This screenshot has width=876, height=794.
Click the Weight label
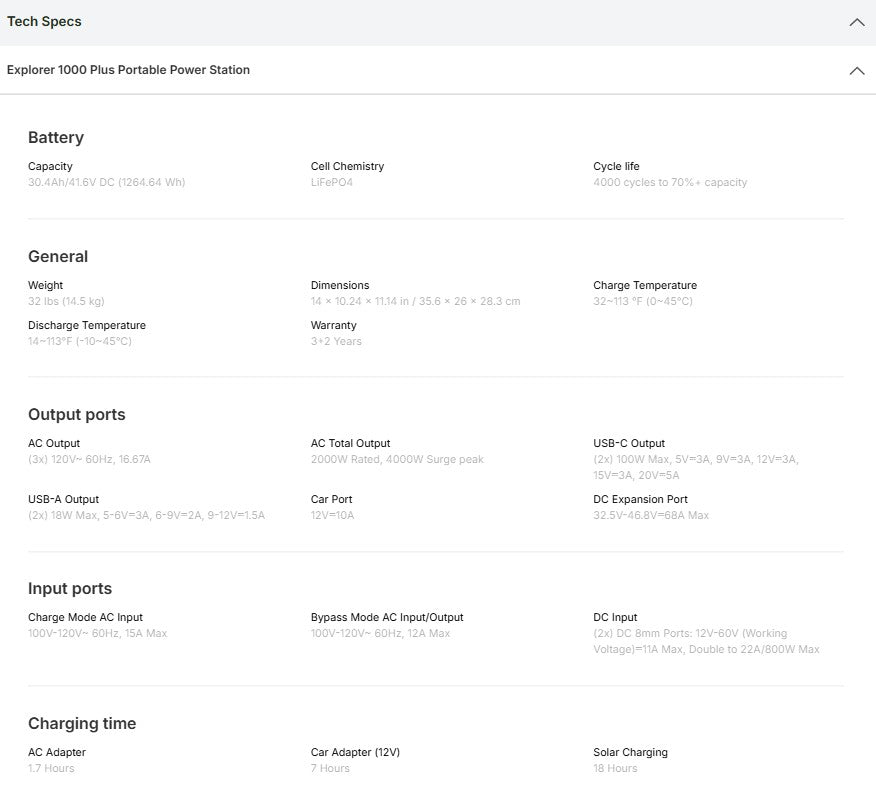pyautogui.click(x=45, y=286)
